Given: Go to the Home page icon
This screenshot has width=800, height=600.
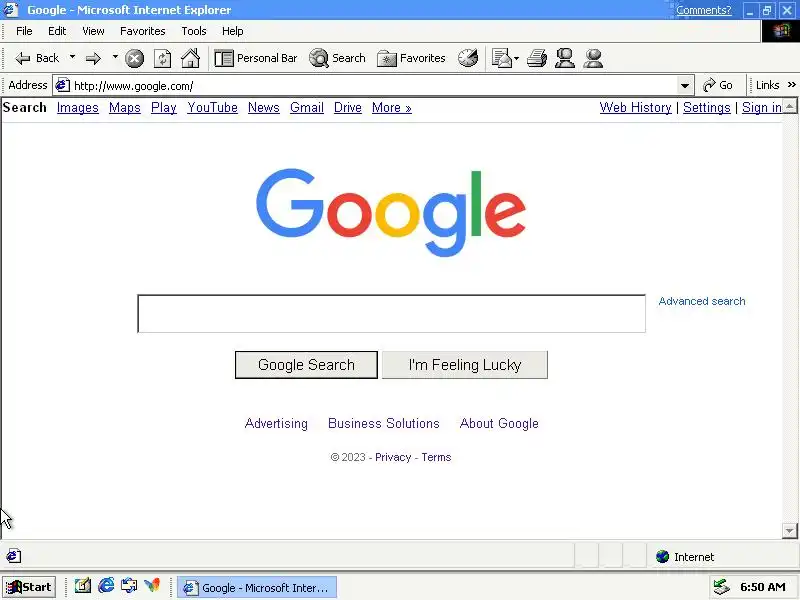Looking at the screenshot, I should point(190,58).
